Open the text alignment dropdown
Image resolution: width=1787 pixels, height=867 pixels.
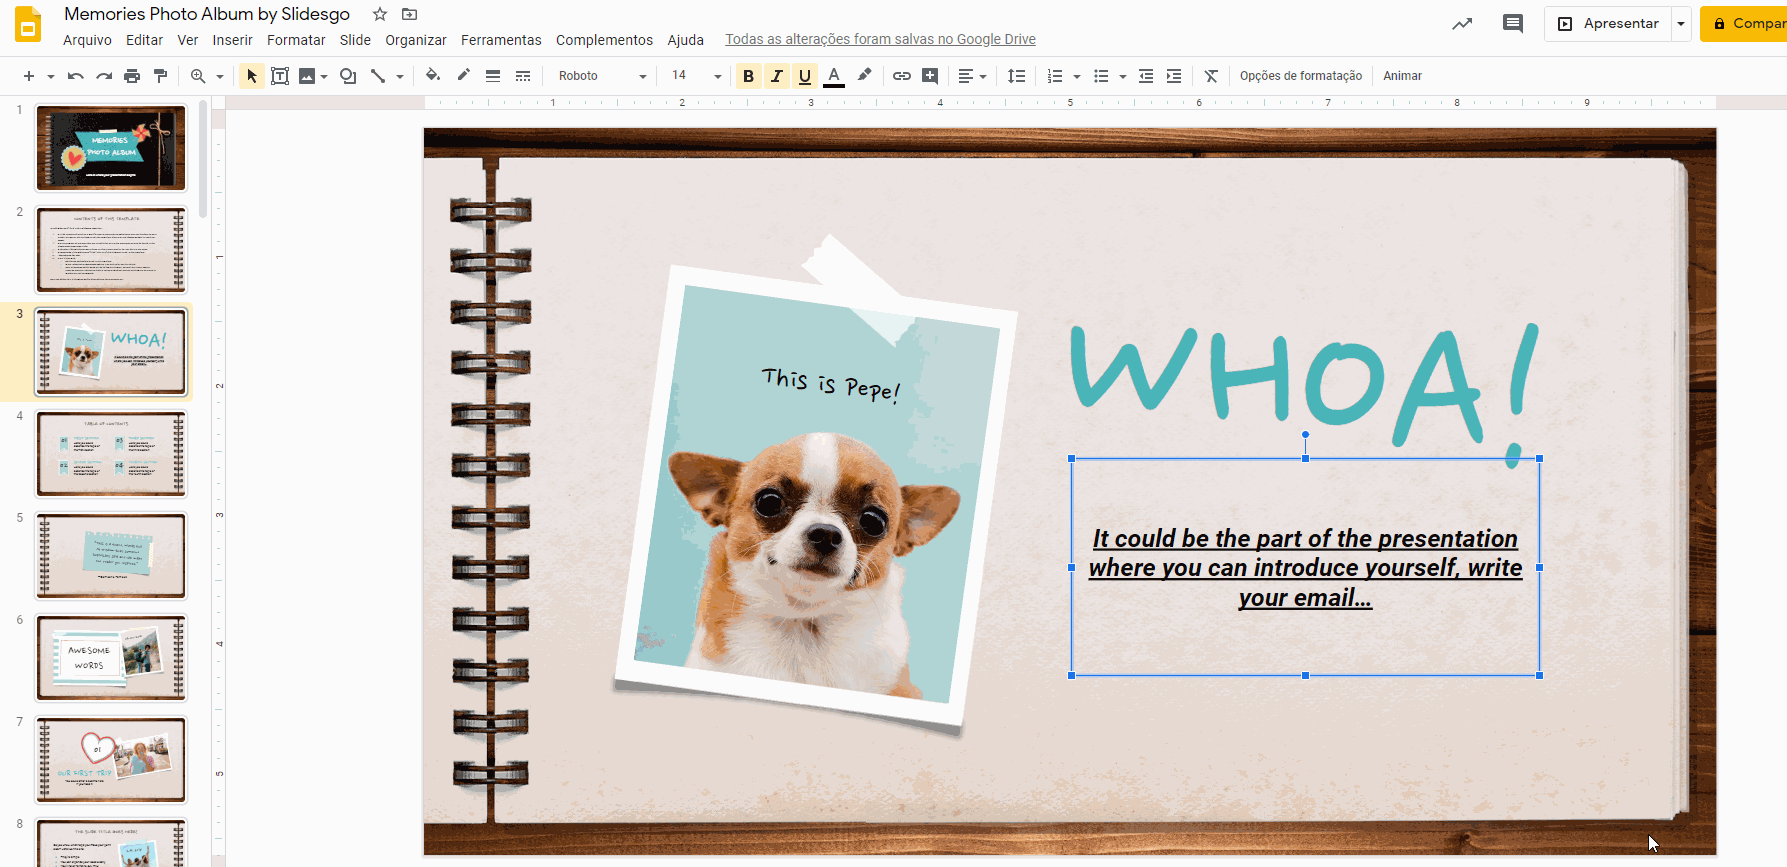pyautogui.click(x=972, y=76)
